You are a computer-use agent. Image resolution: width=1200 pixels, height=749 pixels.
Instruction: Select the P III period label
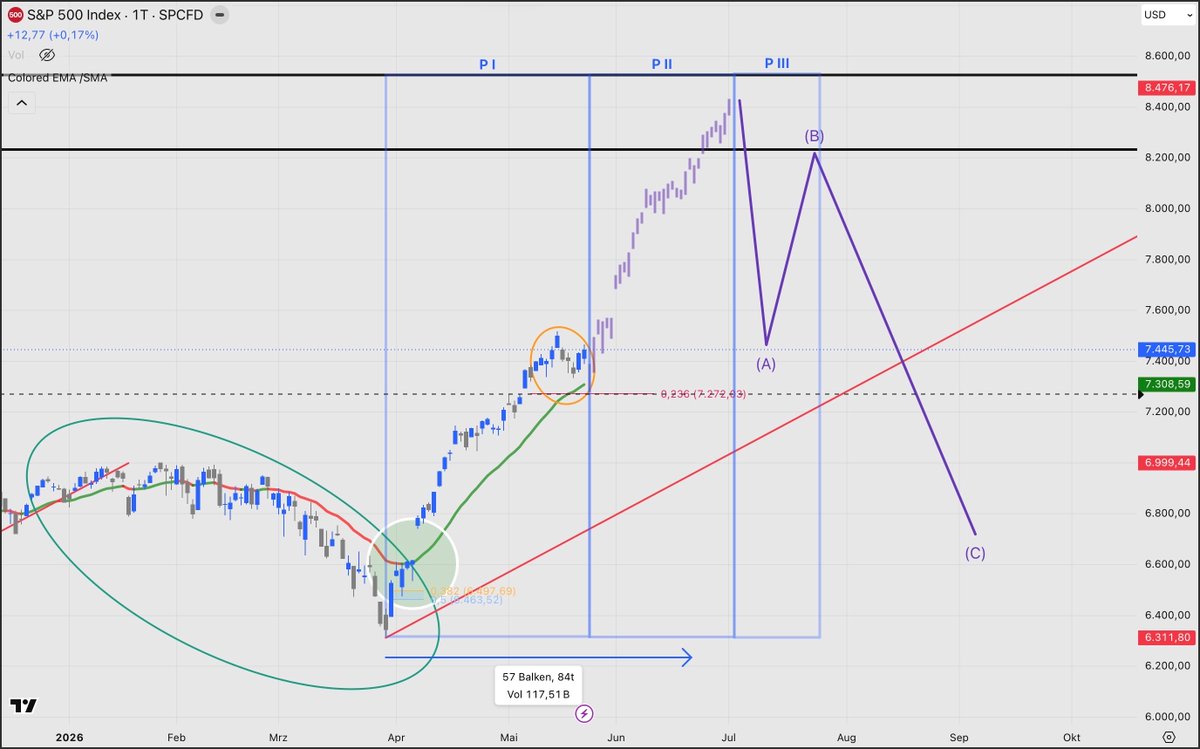(777, 63)
